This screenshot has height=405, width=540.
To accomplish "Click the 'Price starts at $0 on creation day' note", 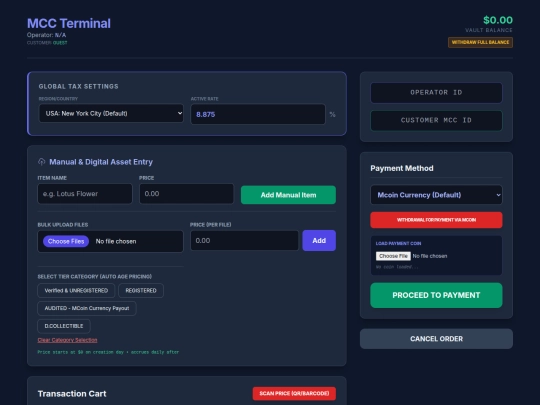I will tap(108, 352).
